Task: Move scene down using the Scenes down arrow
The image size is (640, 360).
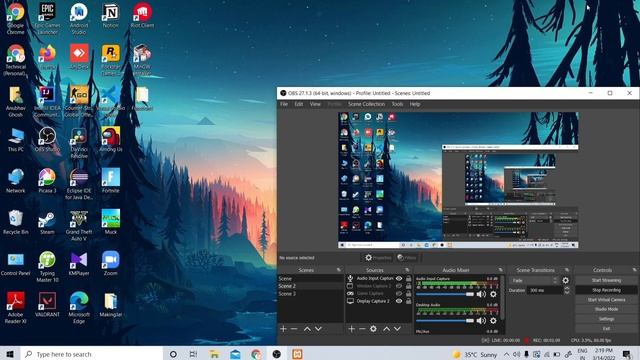Action: click(318, 329)
